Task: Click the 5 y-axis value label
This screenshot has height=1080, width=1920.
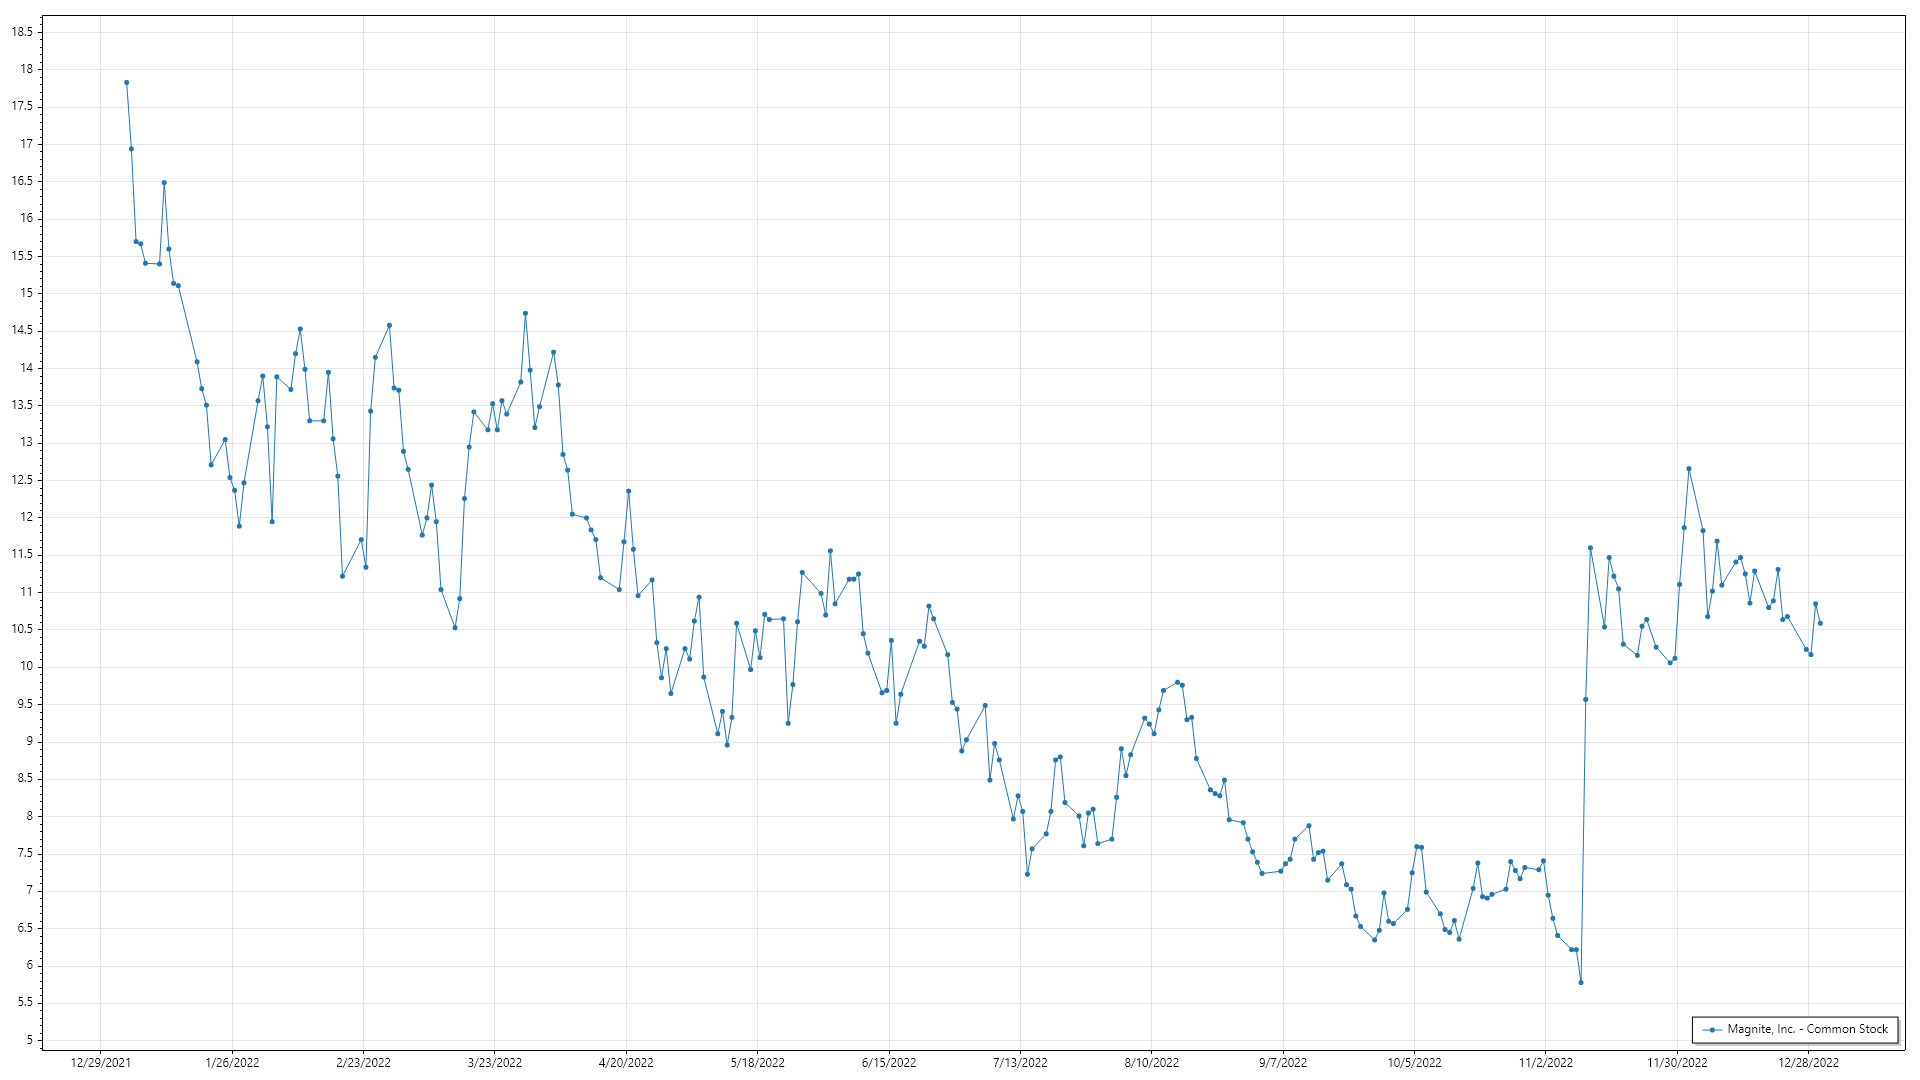Action: point(29,1040)
